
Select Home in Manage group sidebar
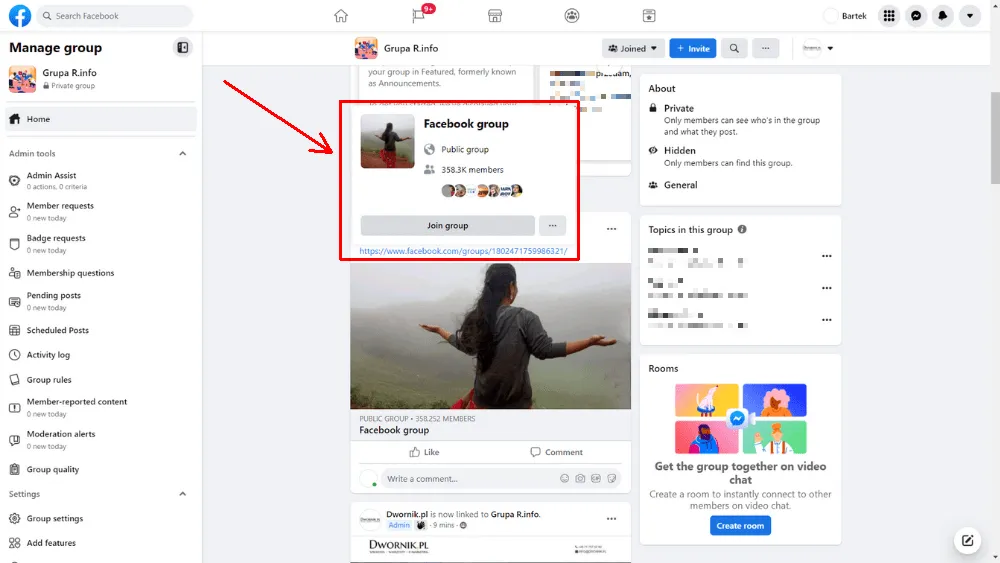click(x=101, y=119)
